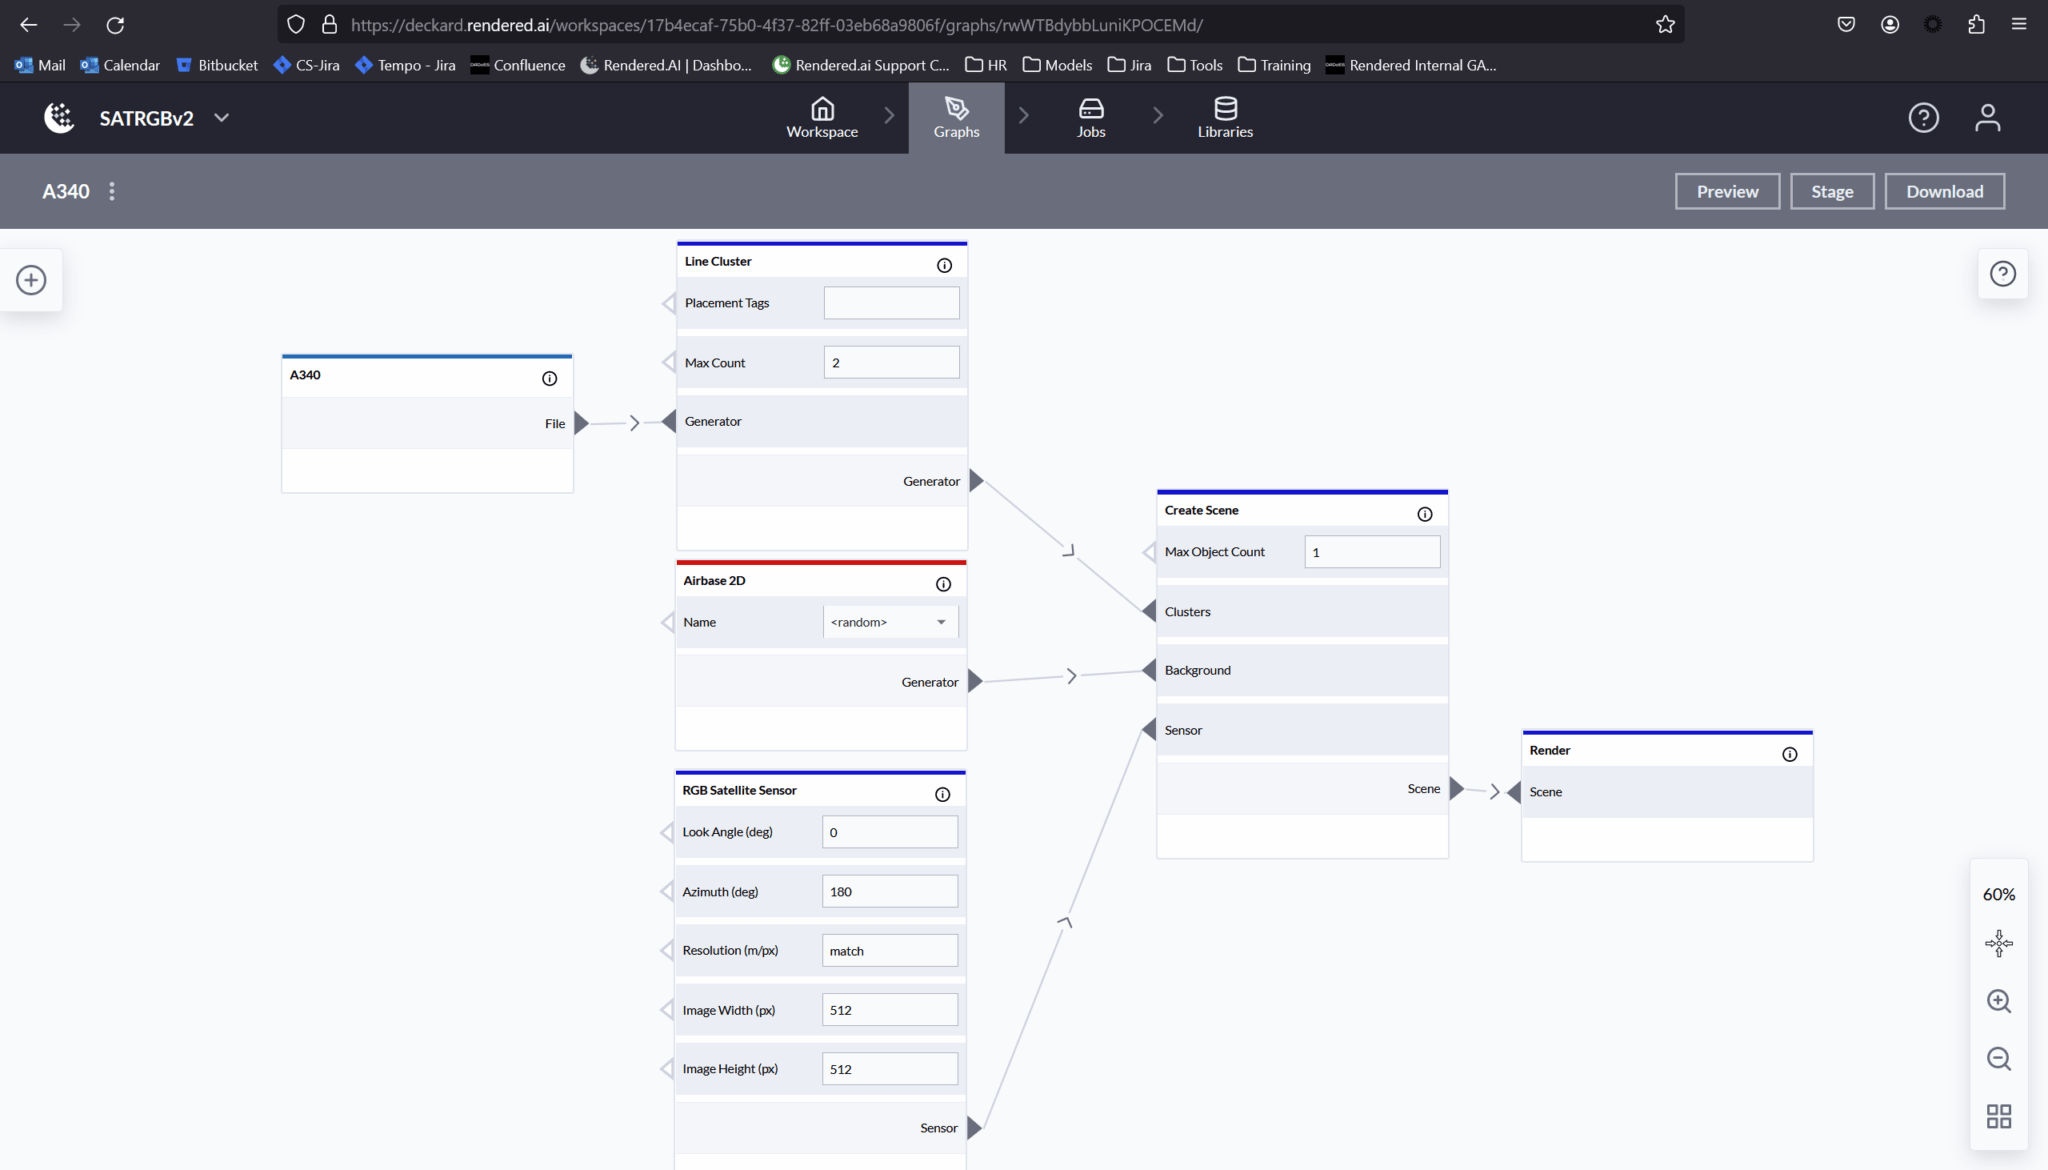The image size is (2048, 1170).
Task: Click the zoom in magnifier icon
Action: click(x=1998, y=1001)
